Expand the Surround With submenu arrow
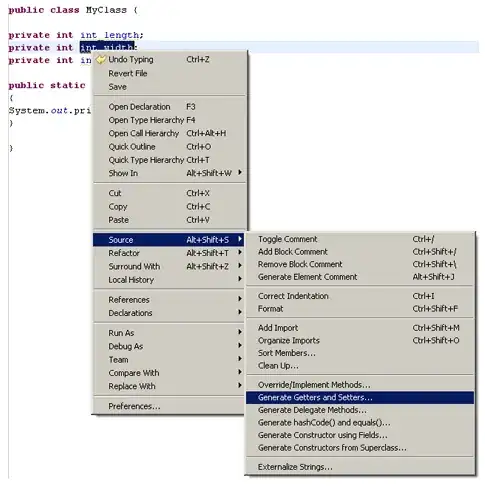485x487 pixels. point(240,266)
